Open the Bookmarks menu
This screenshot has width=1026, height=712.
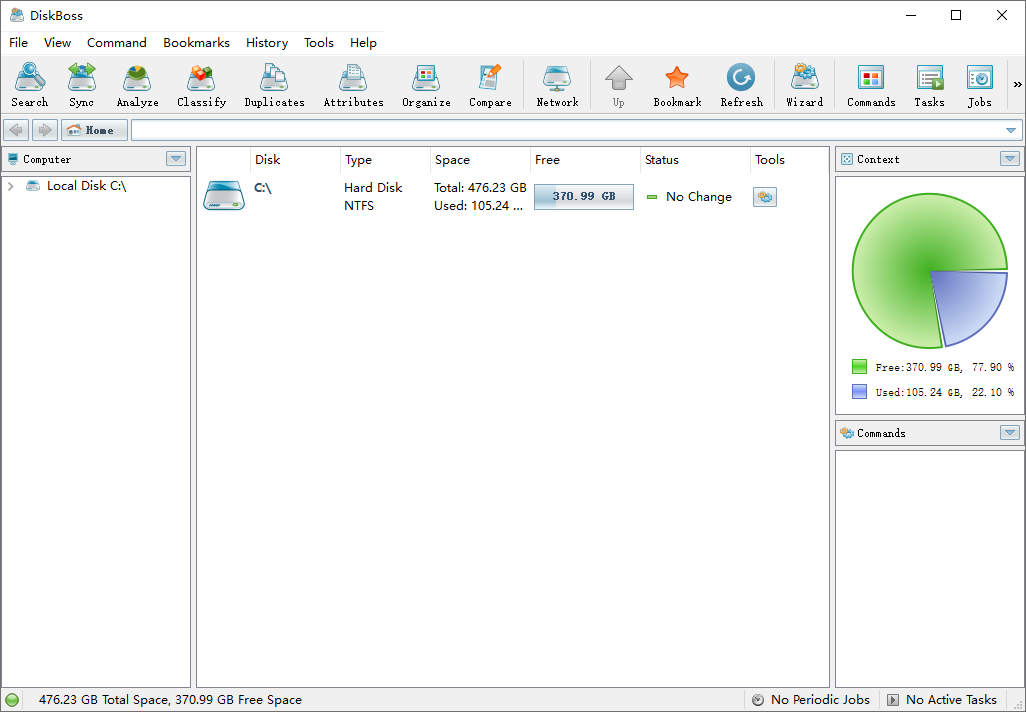coord(196,43)
